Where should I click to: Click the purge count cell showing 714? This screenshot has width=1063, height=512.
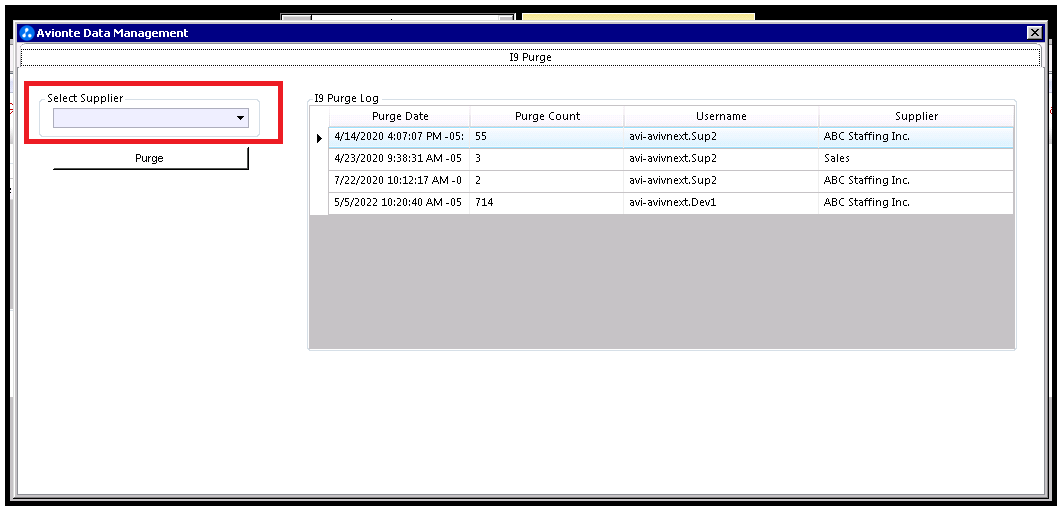[x=547, y=203]
